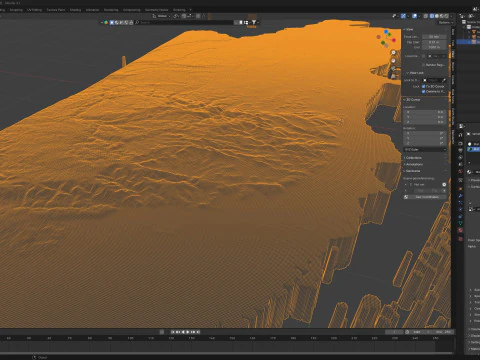Screen dimensions: 480x360
Task: Click the filter funnel icon in the search bar
Action: (254, 22)
